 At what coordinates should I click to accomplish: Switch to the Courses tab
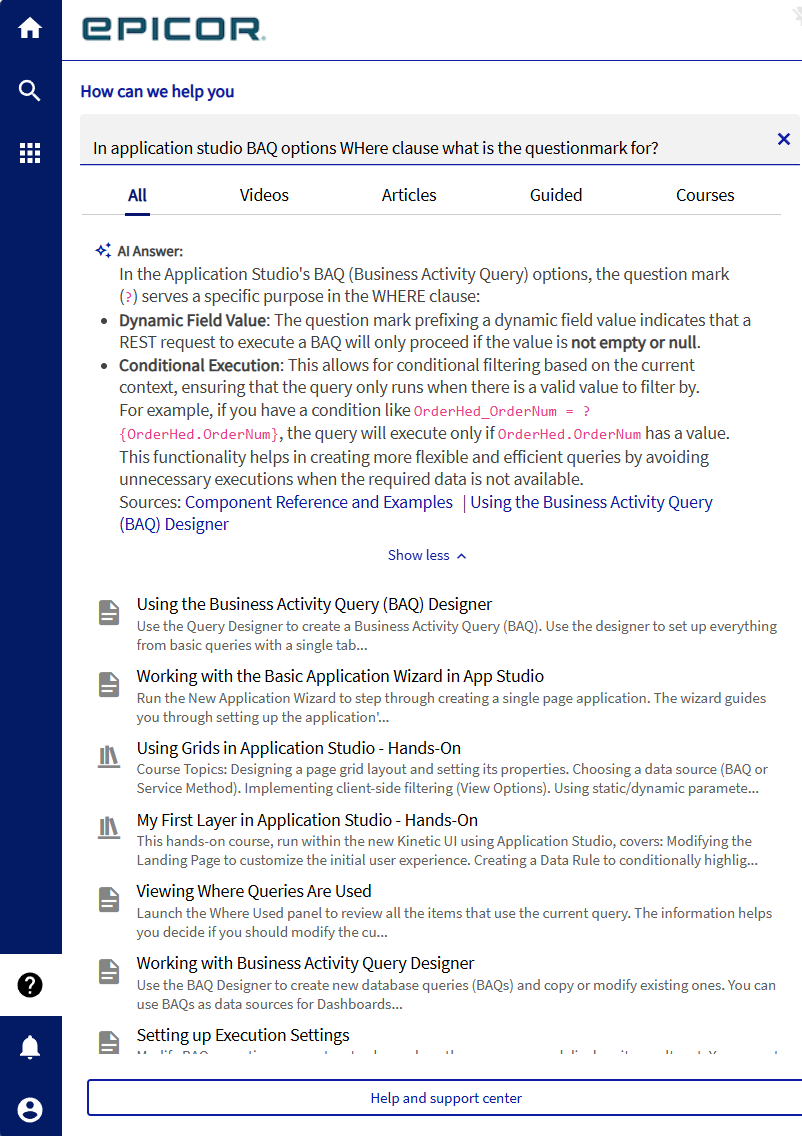(705, 195)
